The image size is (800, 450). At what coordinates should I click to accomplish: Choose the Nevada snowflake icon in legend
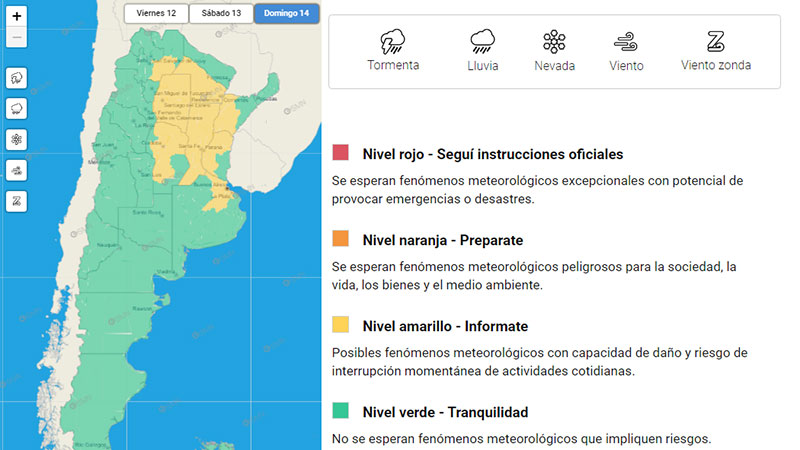tap(553, 42)
